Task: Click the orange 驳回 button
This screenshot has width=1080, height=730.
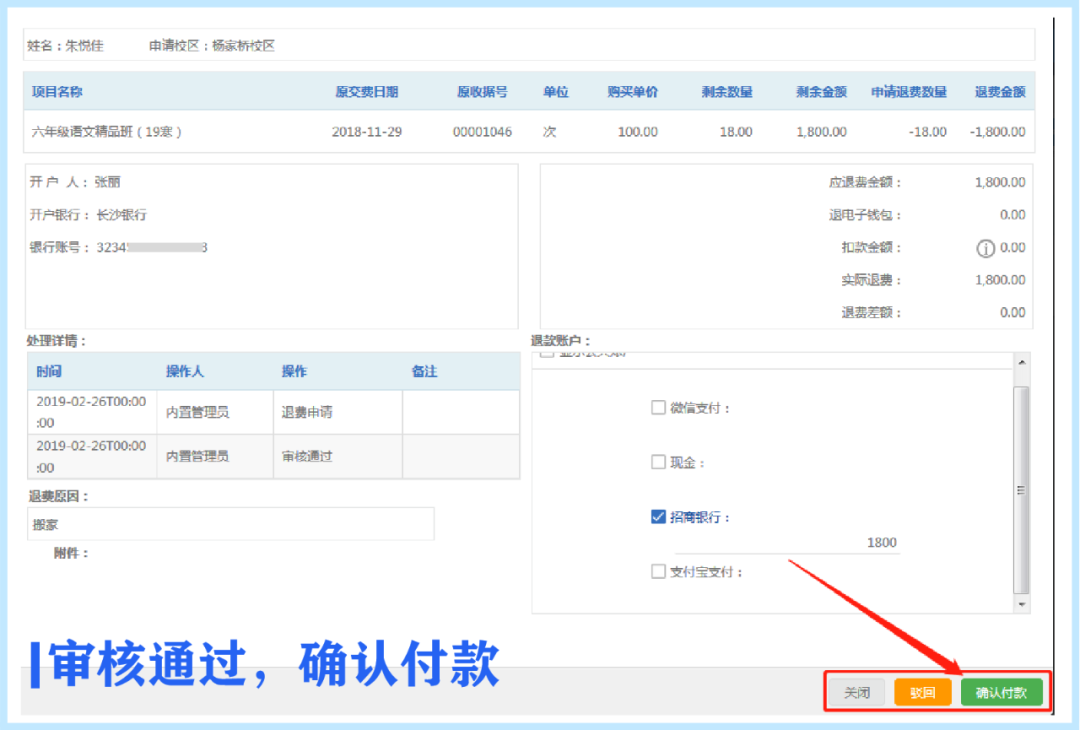Action: point(922,692)
